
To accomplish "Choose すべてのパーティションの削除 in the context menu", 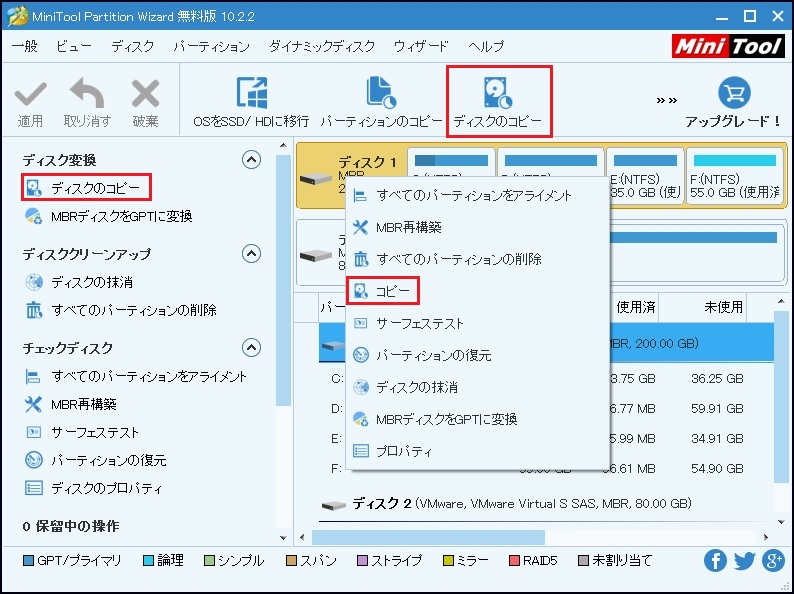I will point(478,259).
